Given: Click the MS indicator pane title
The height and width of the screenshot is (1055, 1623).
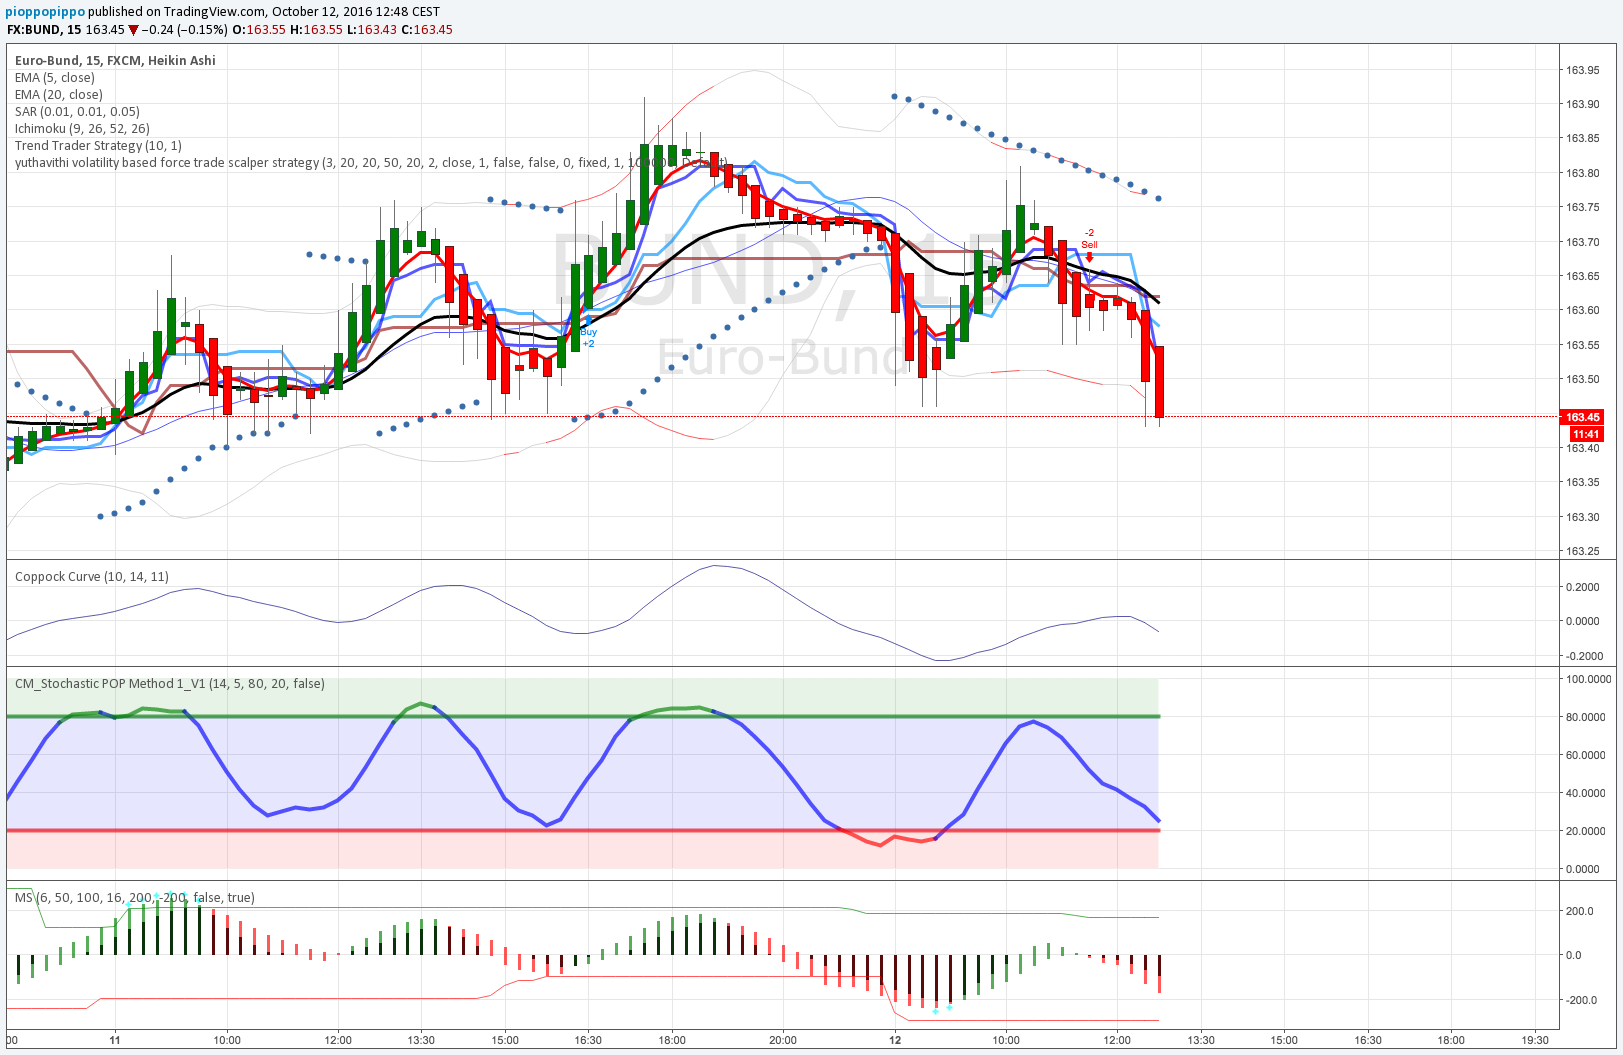Looking at the screenshot, I should click(134, 898).
